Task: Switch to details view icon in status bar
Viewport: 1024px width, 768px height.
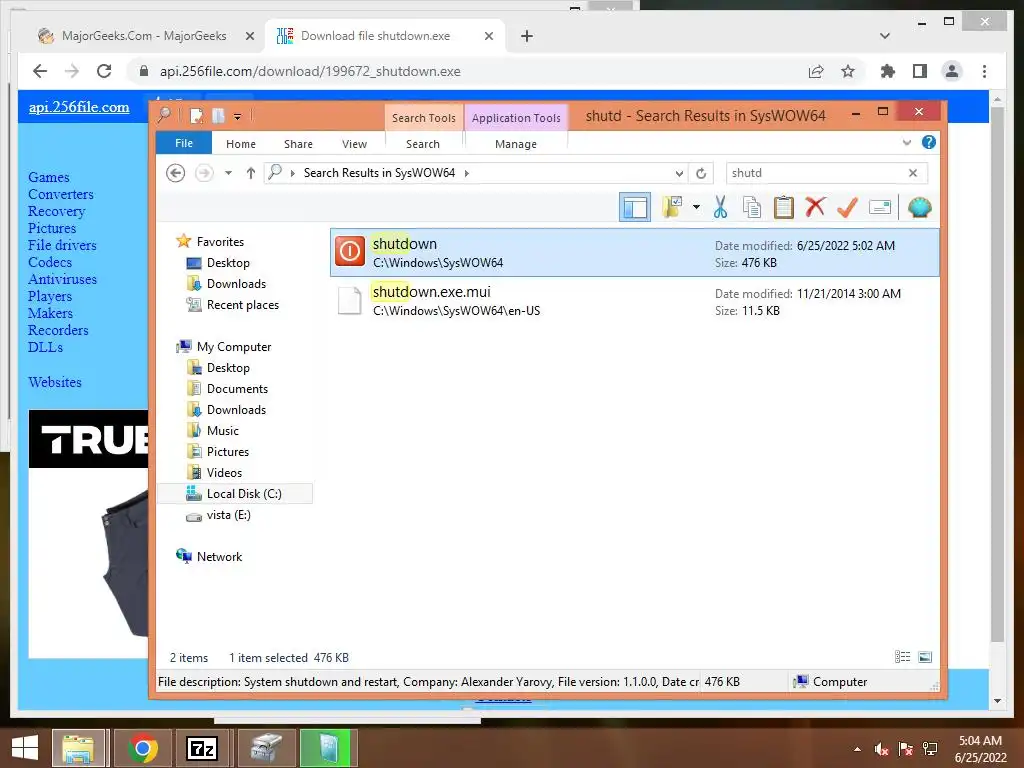Action: [902, 657]
